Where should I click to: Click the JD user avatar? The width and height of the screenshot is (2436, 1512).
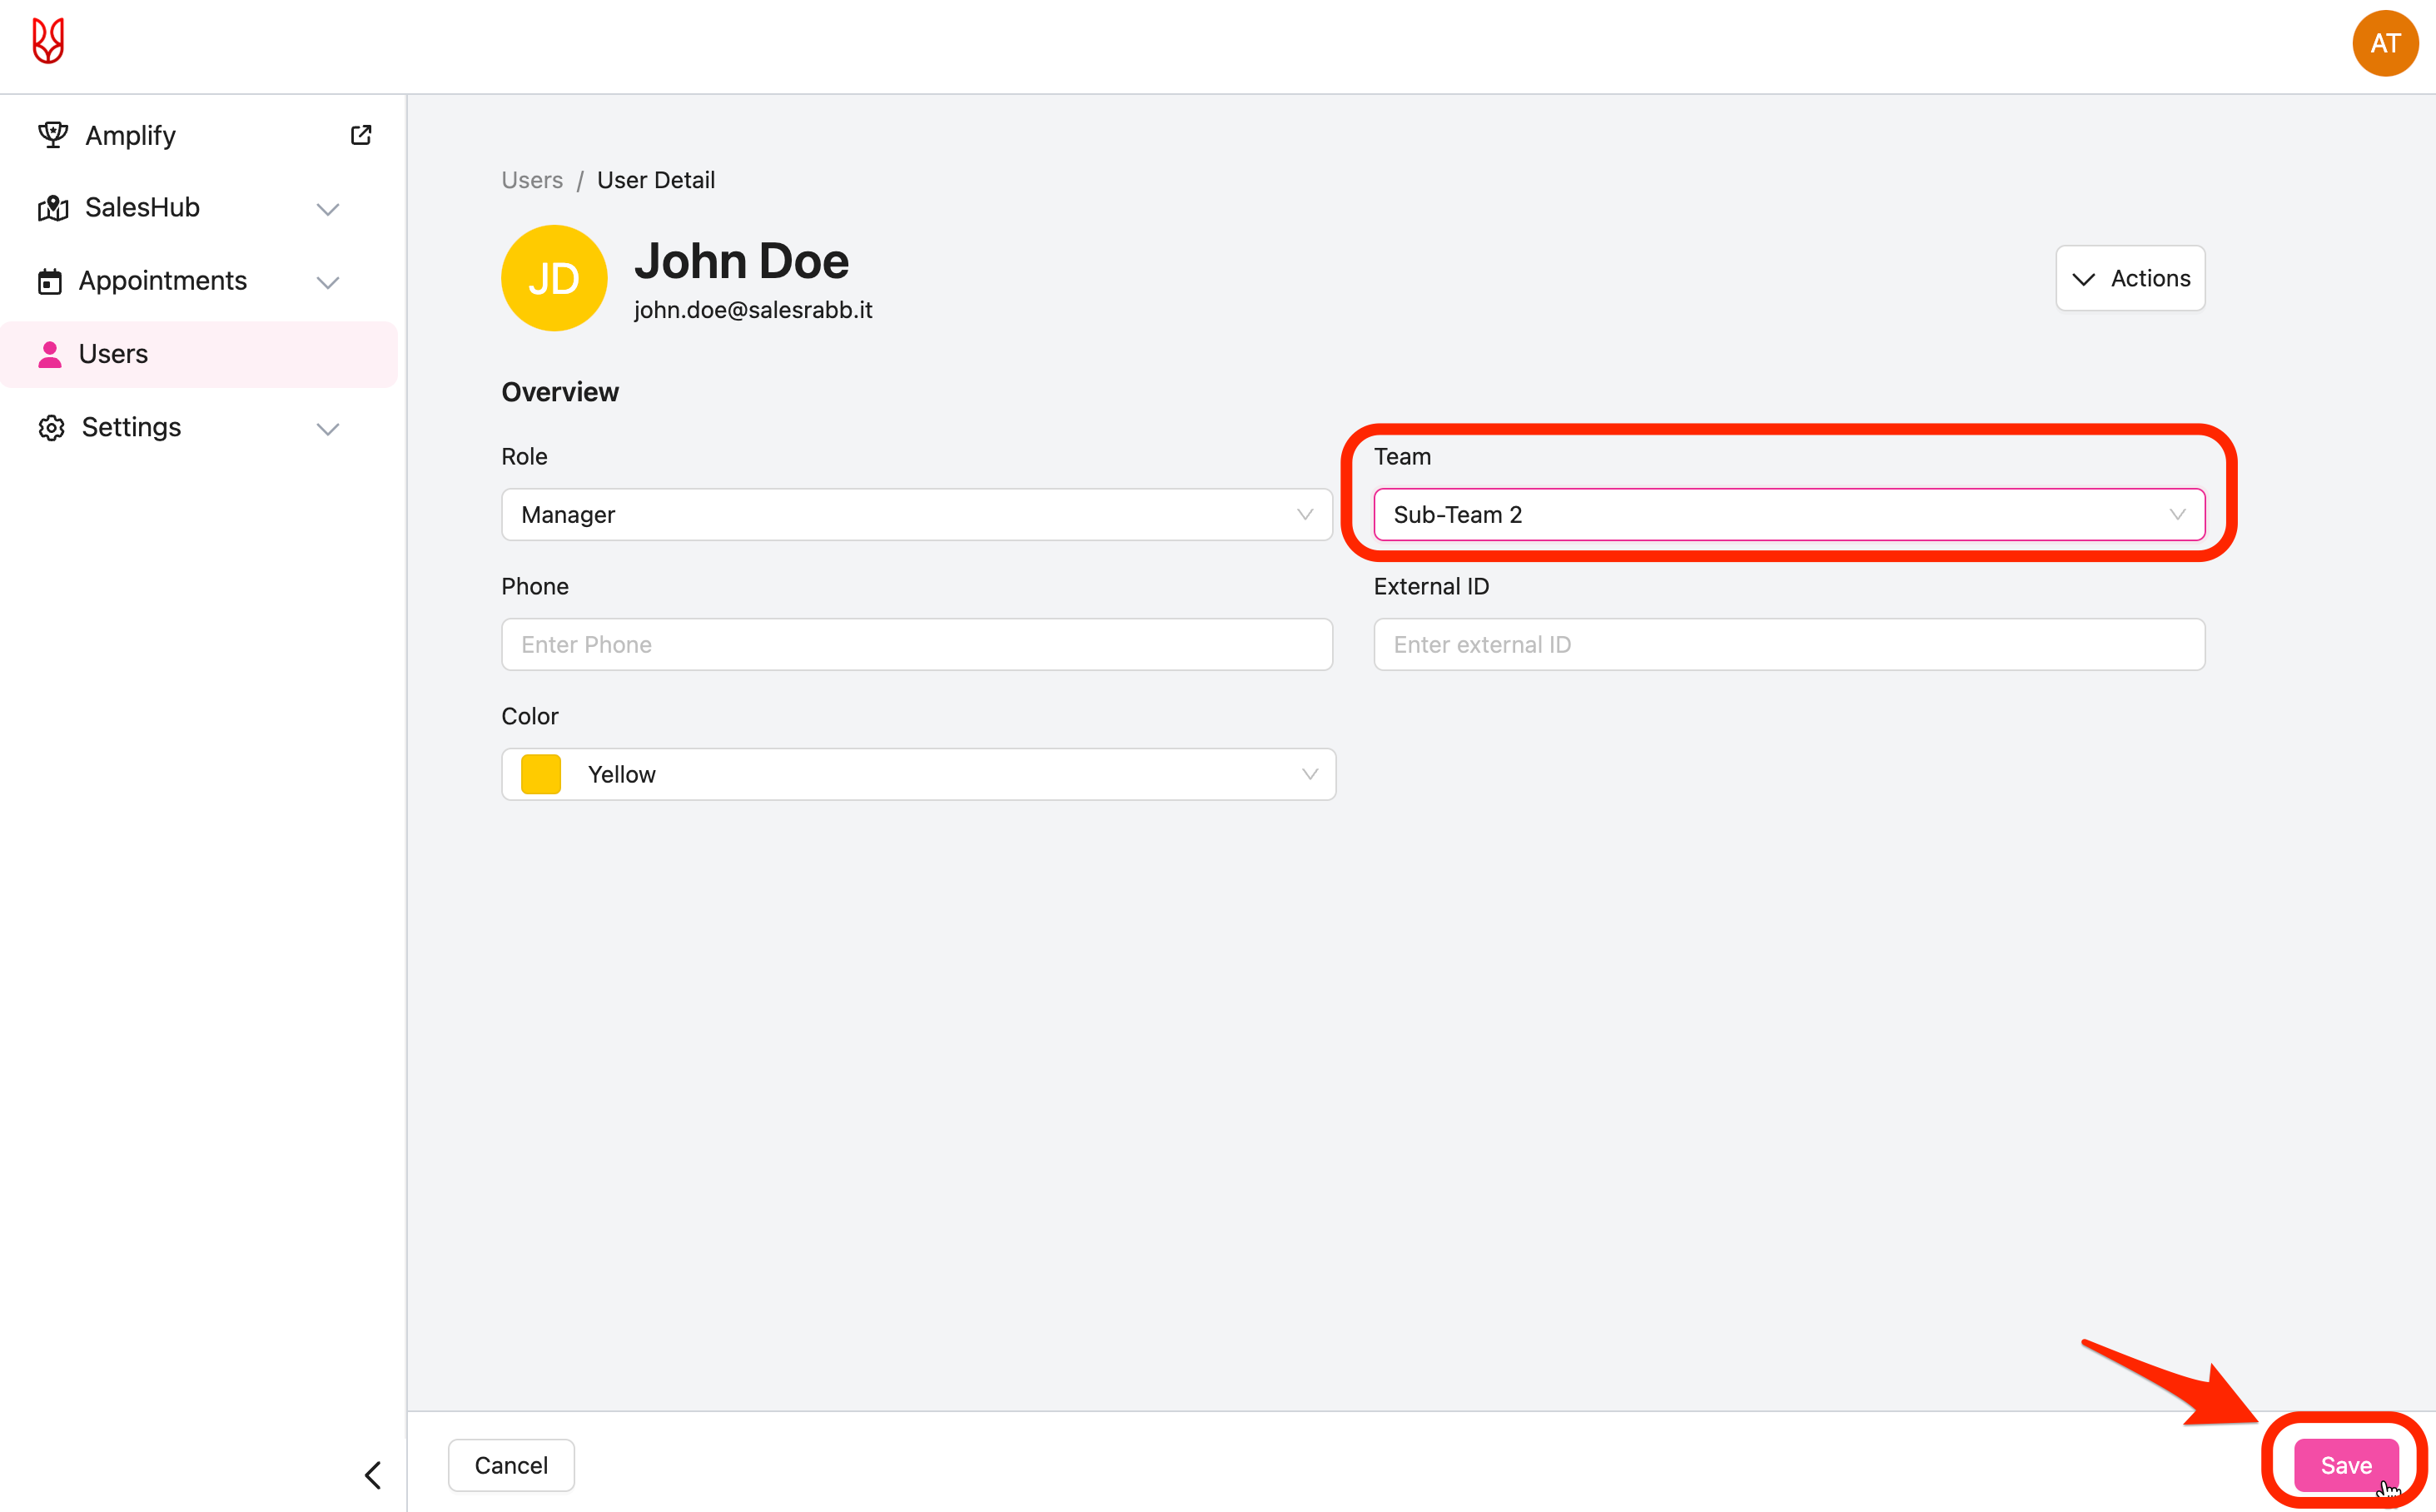(554, 278)
